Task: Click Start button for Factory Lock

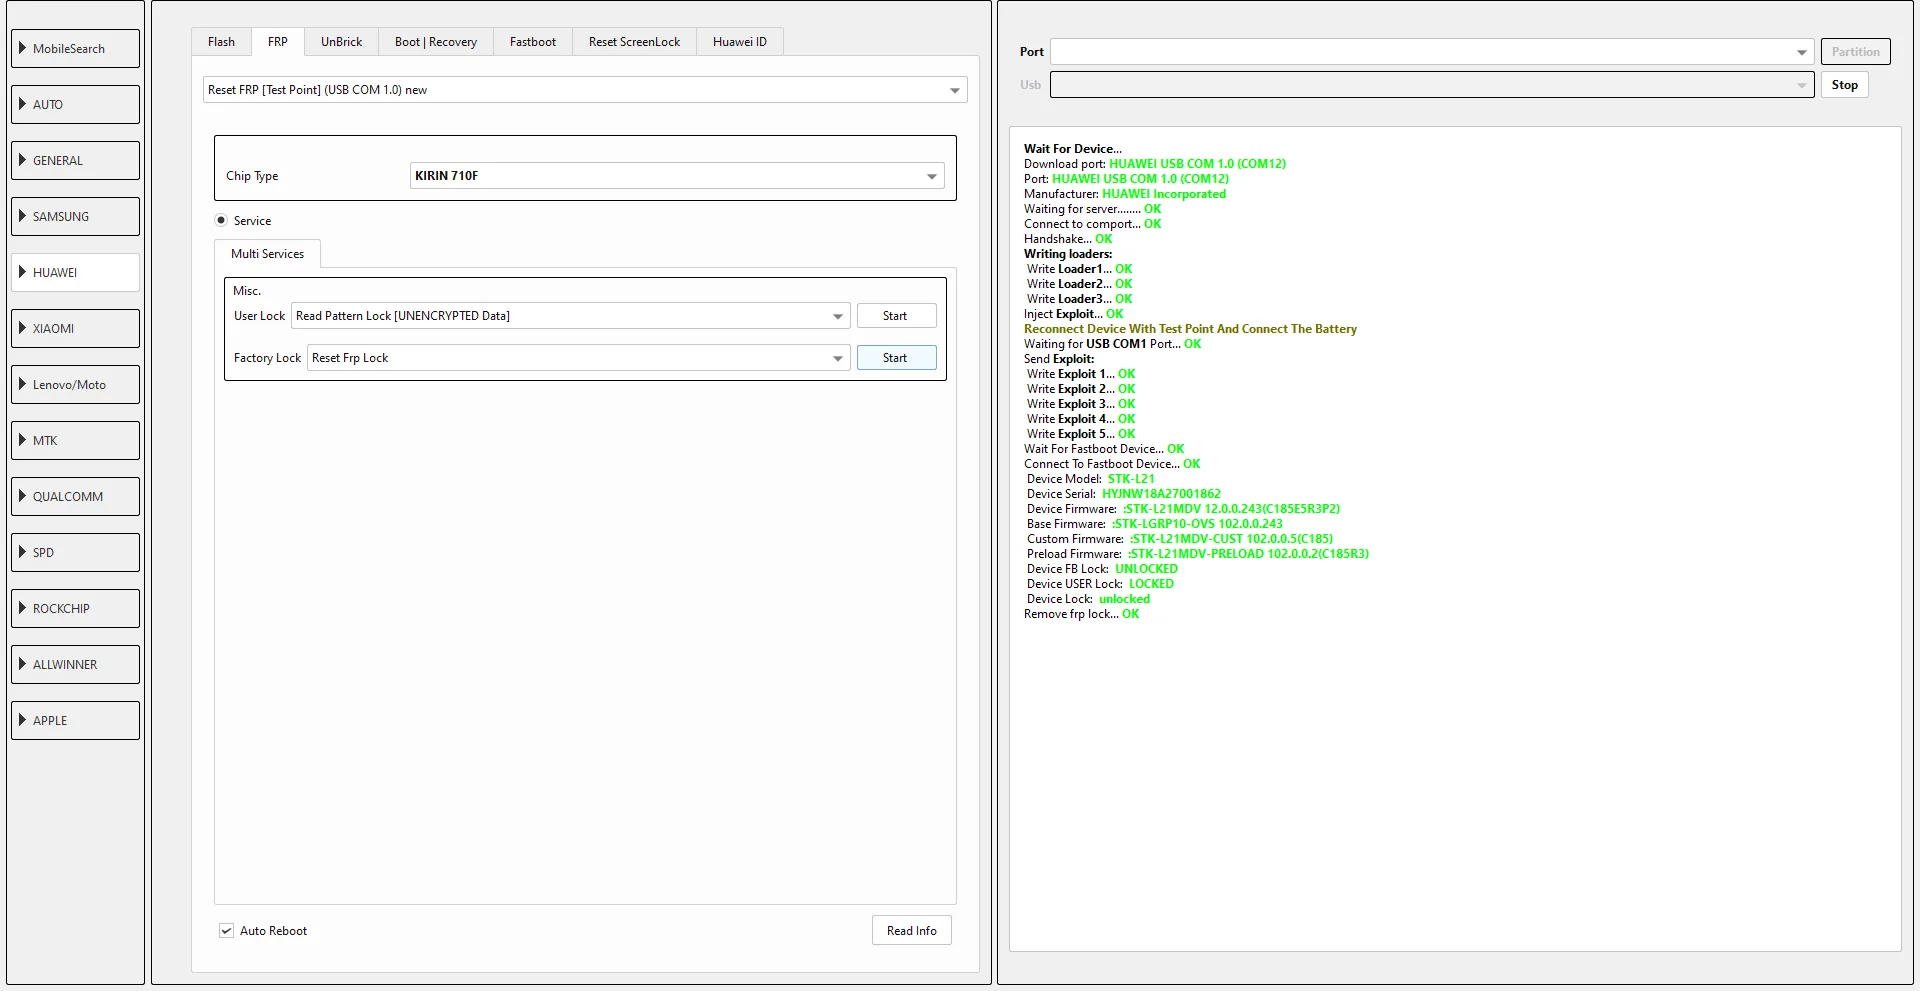Action: (x=896, y=358)
